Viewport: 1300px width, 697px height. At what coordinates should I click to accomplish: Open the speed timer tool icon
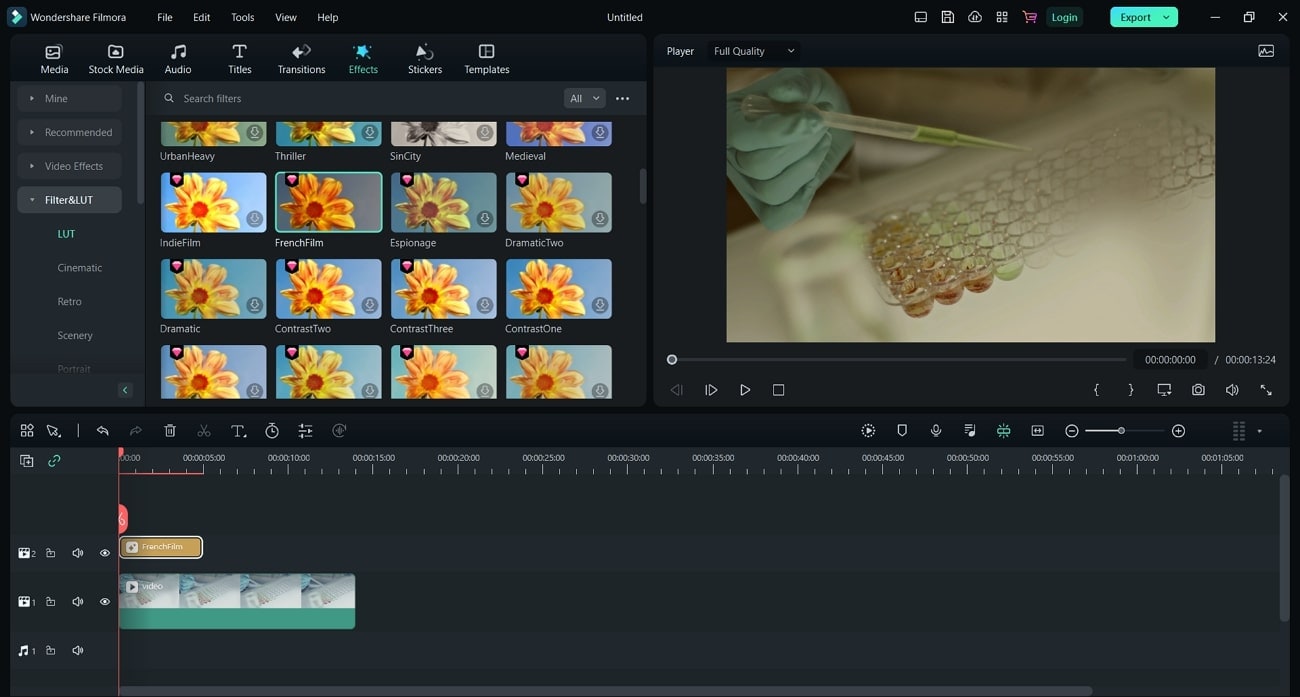pos(272,431)
